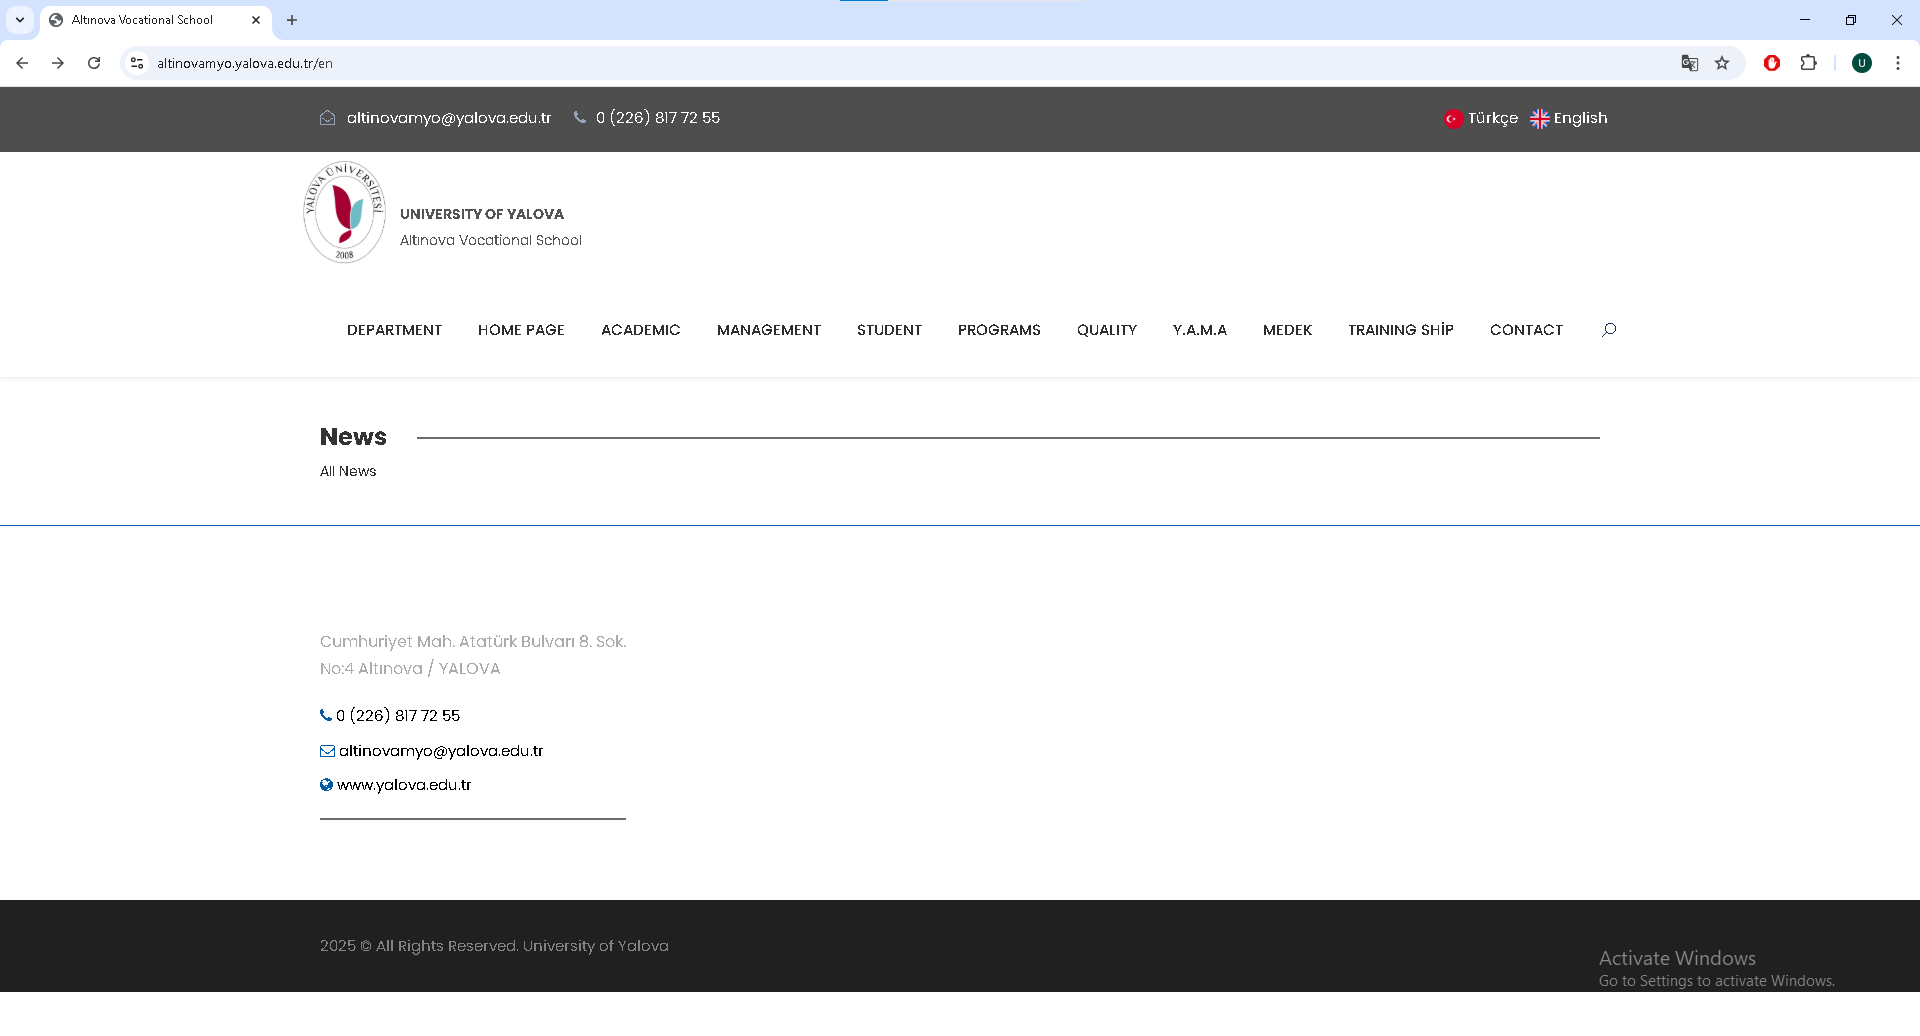Screen dimensions: 1920x1036
Task: Click the Yalova University logo
Action: pos(345,212)
